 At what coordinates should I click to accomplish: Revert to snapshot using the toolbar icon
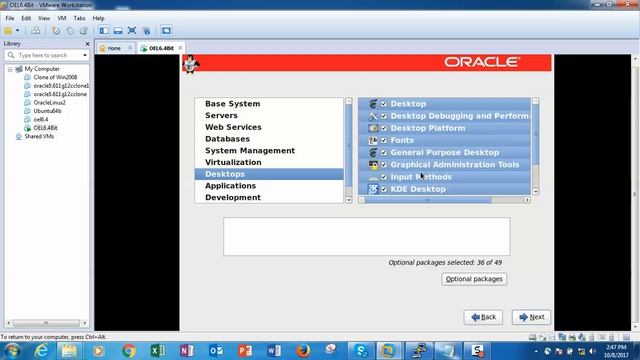(70, 31)
